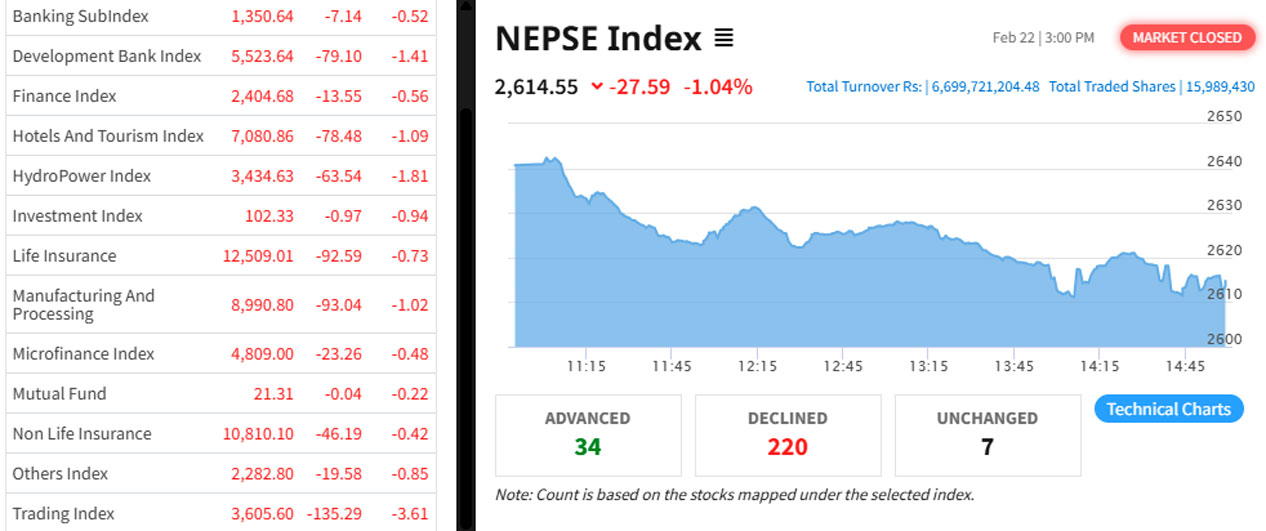Click the Unchanged stocks count box
Screen dimensions: 1266x531
(987, 435)
